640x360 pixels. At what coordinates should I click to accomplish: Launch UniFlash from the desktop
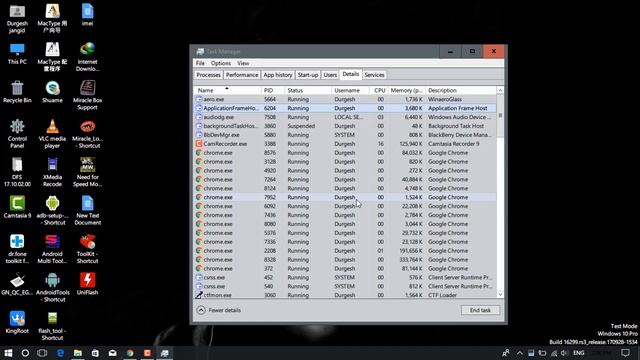pyautogui.click(x=87, y=284)
